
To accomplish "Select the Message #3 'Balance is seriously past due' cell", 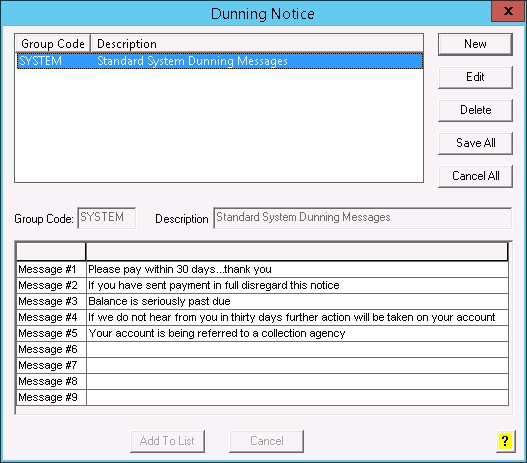I will point(297,301).
